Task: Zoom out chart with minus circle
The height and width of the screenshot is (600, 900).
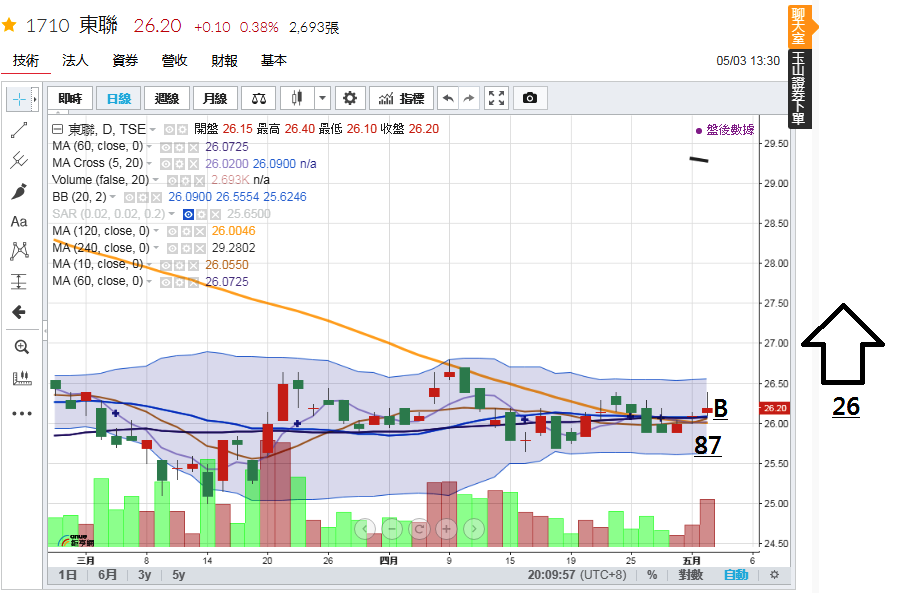Action: point(392,529)
